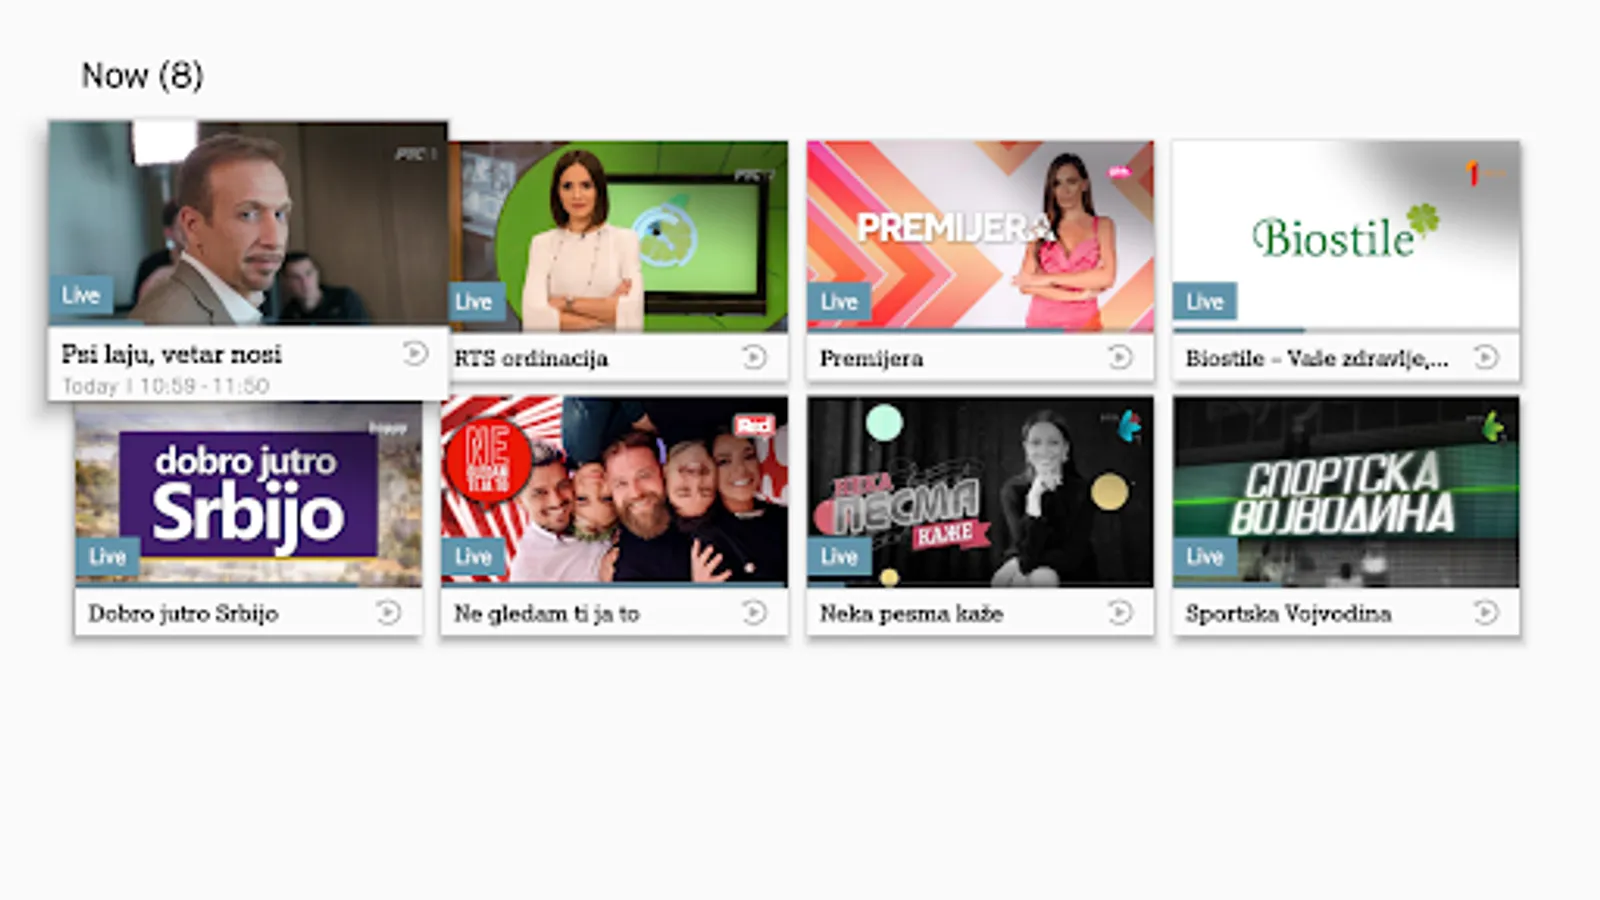Click play icon beside Psi laju, vetar nosi
Viewport: 1600px width, 900px height.
[415, 353]
